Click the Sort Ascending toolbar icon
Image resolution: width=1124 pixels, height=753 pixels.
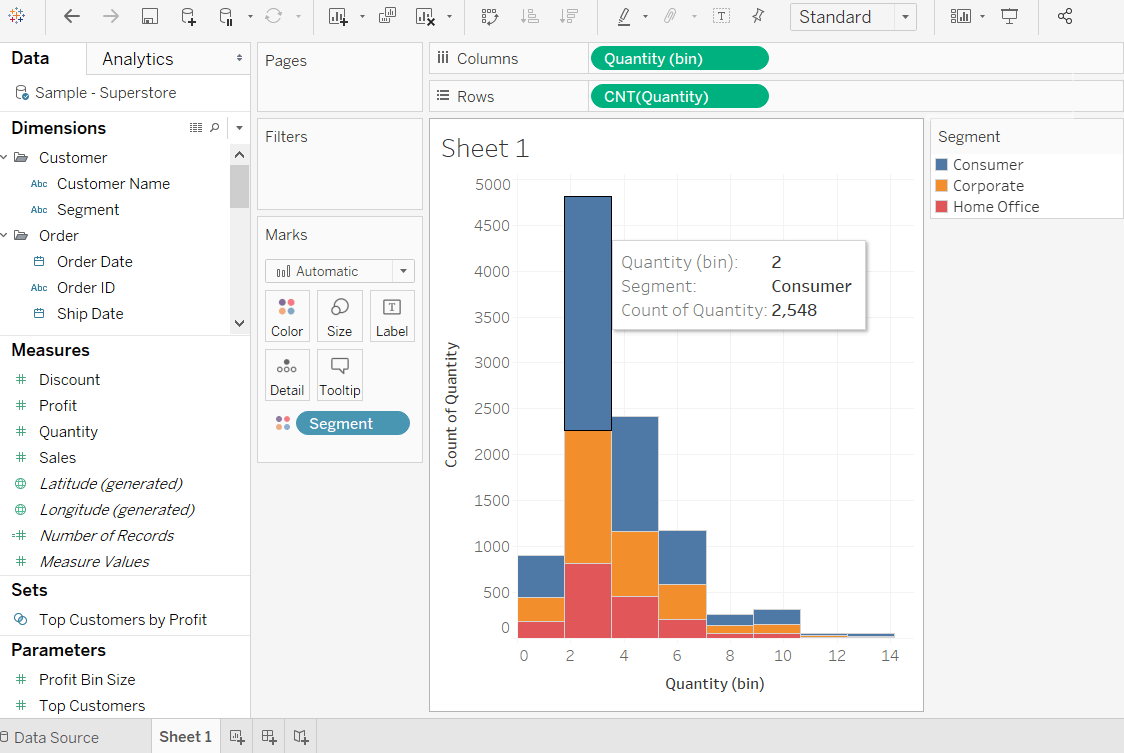click(x=530, y=16)
